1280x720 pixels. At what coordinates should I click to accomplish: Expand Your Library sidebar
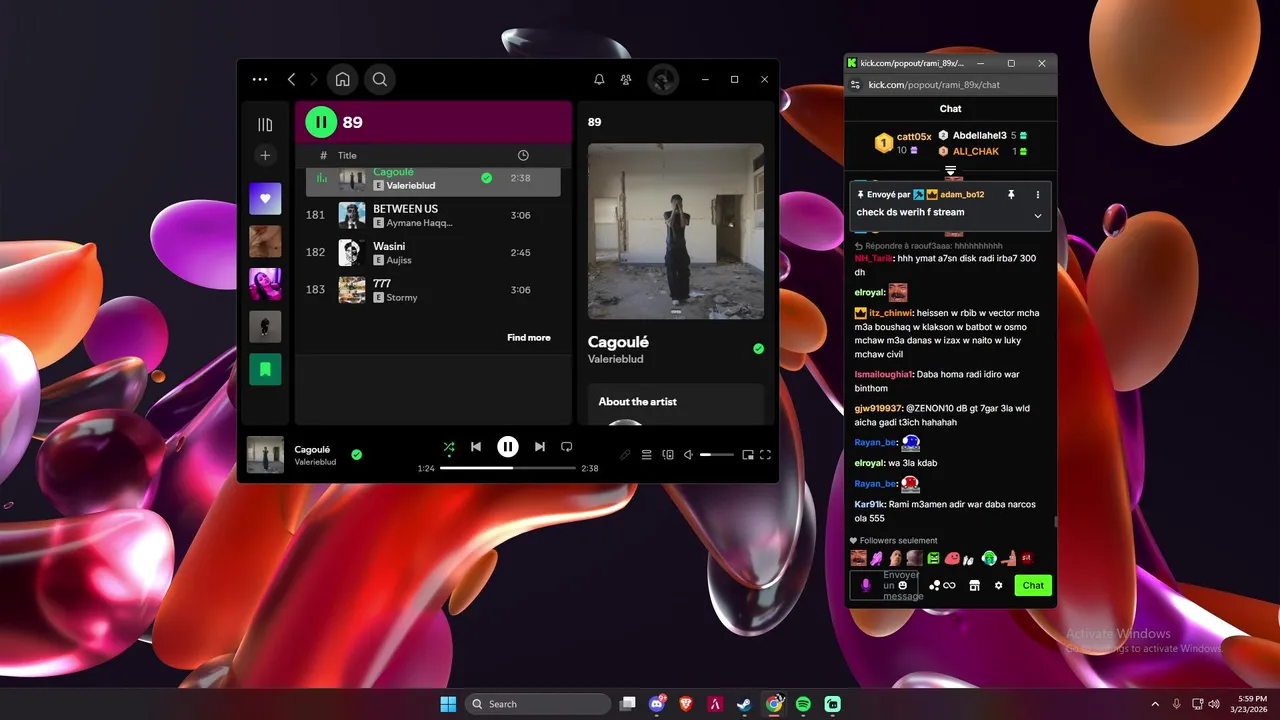click(x=265, y=124)
